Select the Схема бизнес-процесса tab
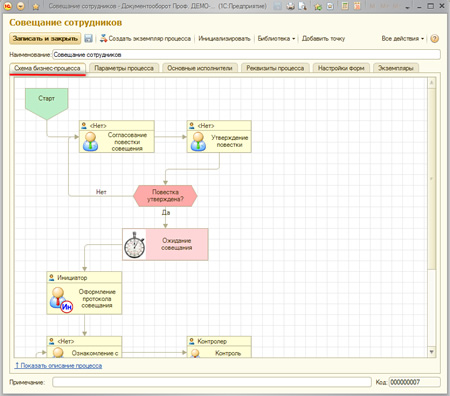Screen dimensions: 450x396 [47, 68]
